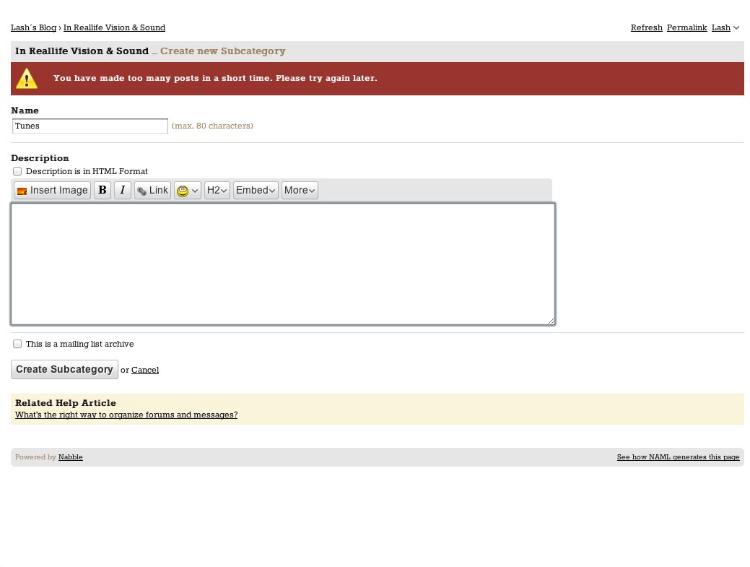Open the organize forums help article
This screenshot has width=750, height=567.
point(126,415)
